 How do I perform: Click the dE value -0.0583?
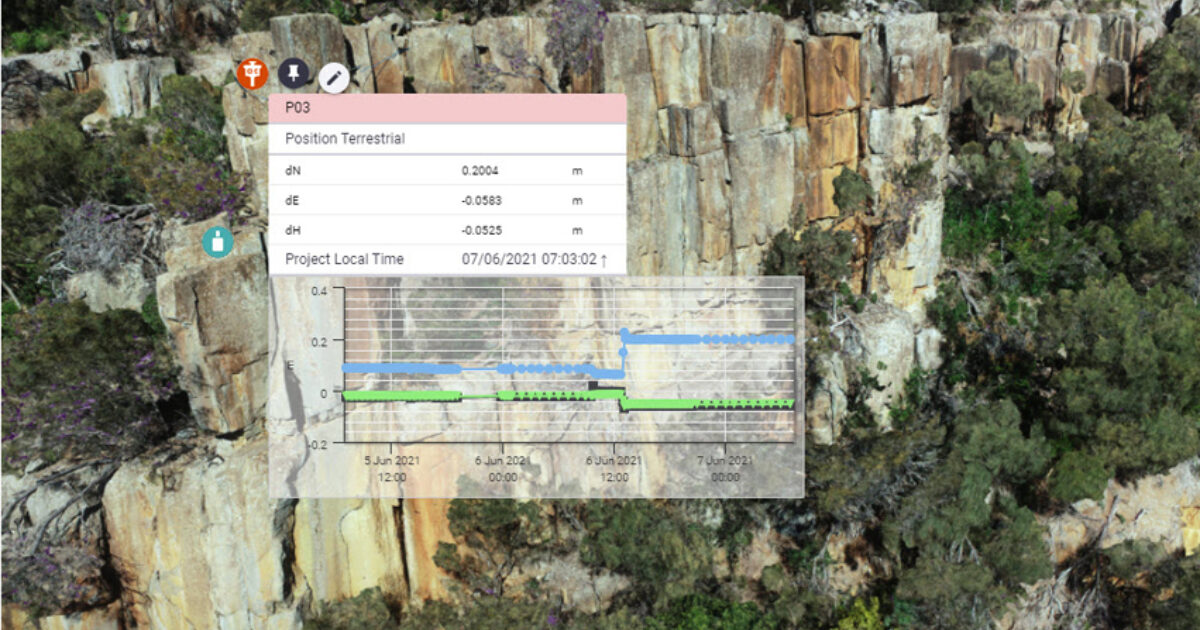pyautogui.click(x=481, y=201)
